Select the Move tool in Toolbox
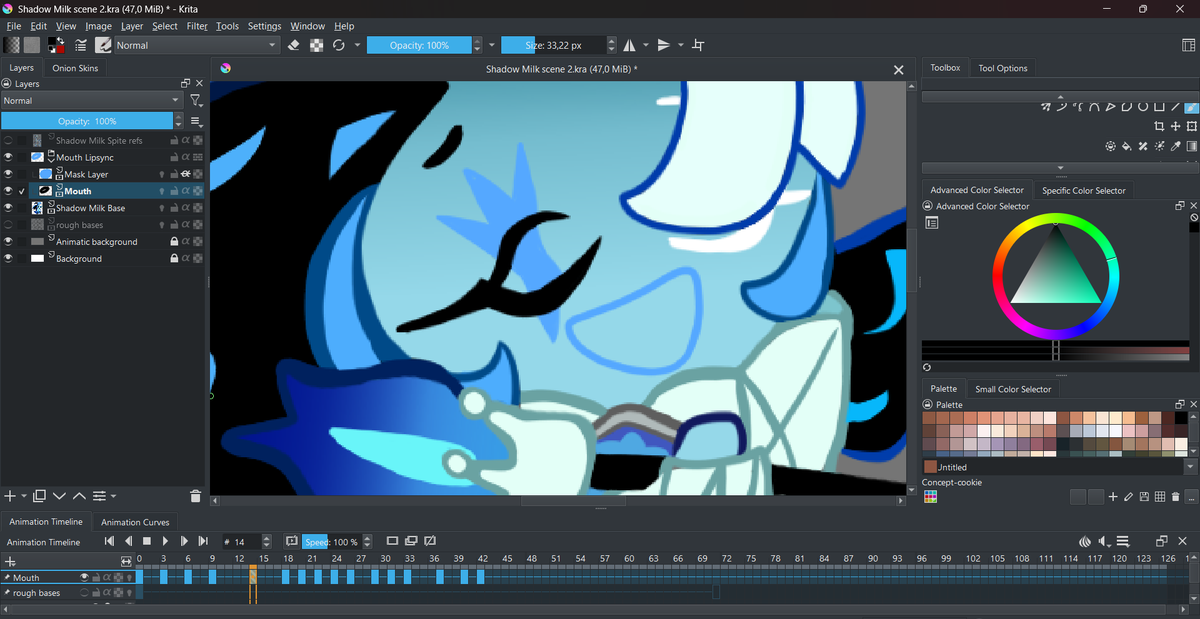The height and width of the screenshot is (619, 1200). click(x=1176, y=126)
